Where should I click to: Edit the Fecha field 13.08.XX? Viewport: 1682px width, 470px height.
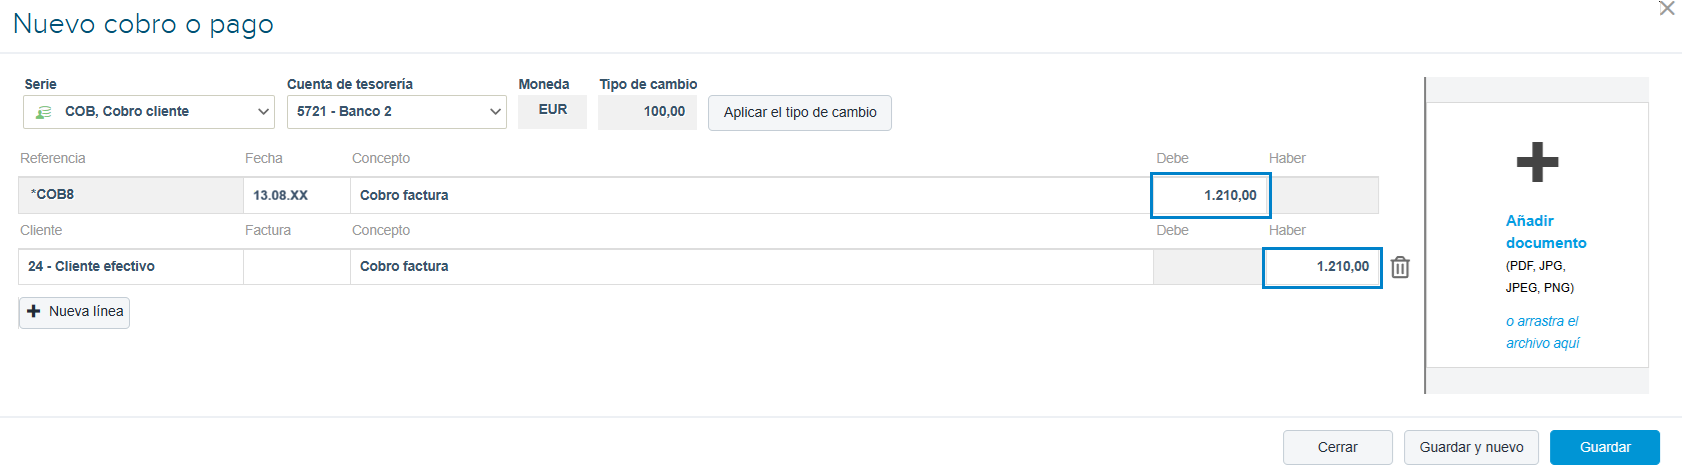[297, 195]
